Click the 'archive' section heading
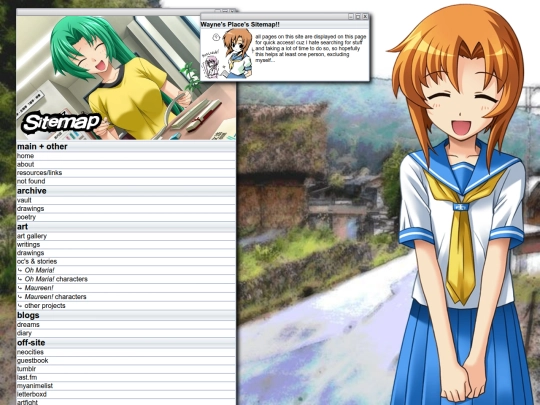The height and width of the screenshot is (405, 540). (x=31, y=191)
